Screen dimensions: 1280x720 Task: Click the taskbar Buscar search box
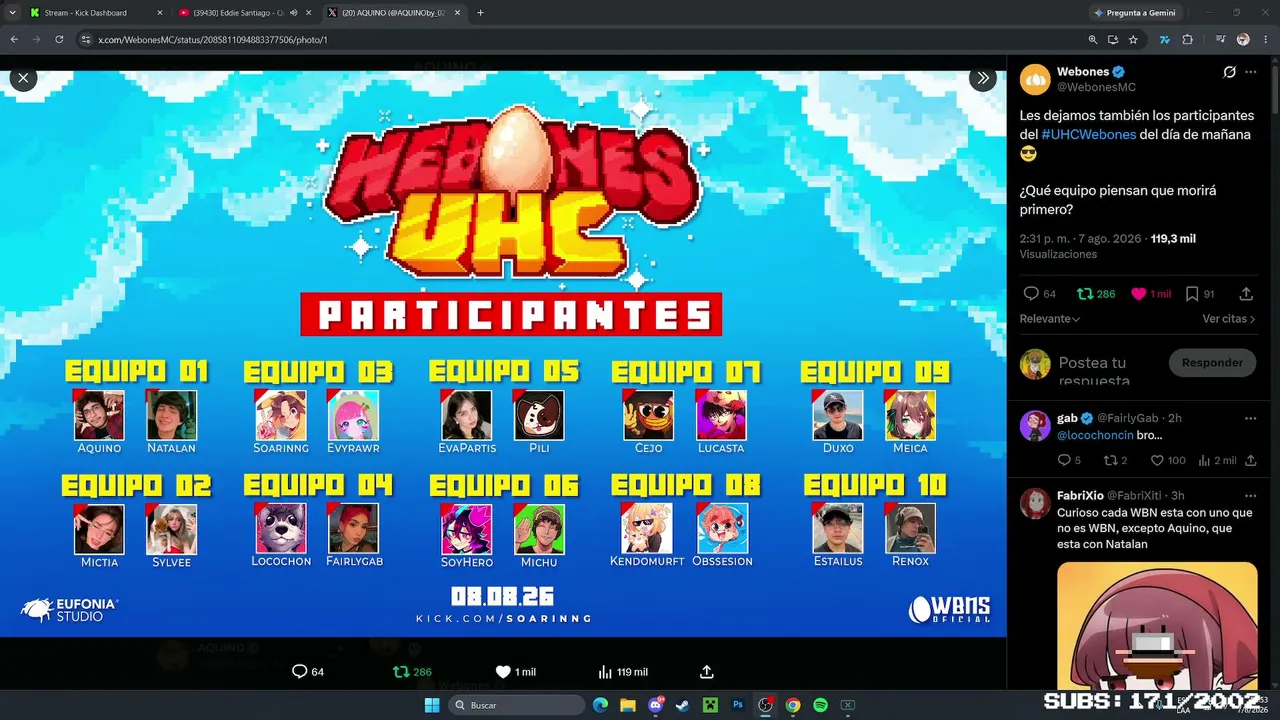(x=516, y=705)
